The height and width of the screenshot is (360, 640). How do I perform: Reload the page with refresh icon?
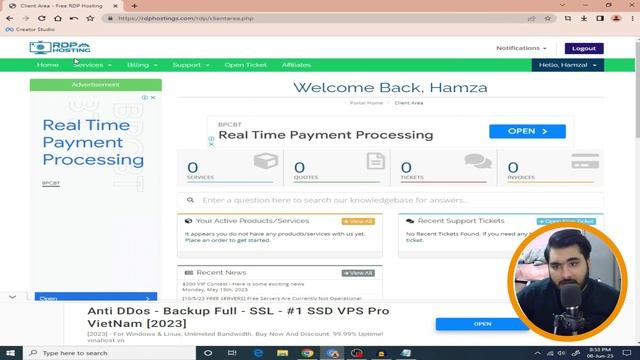tap(42, 18)
